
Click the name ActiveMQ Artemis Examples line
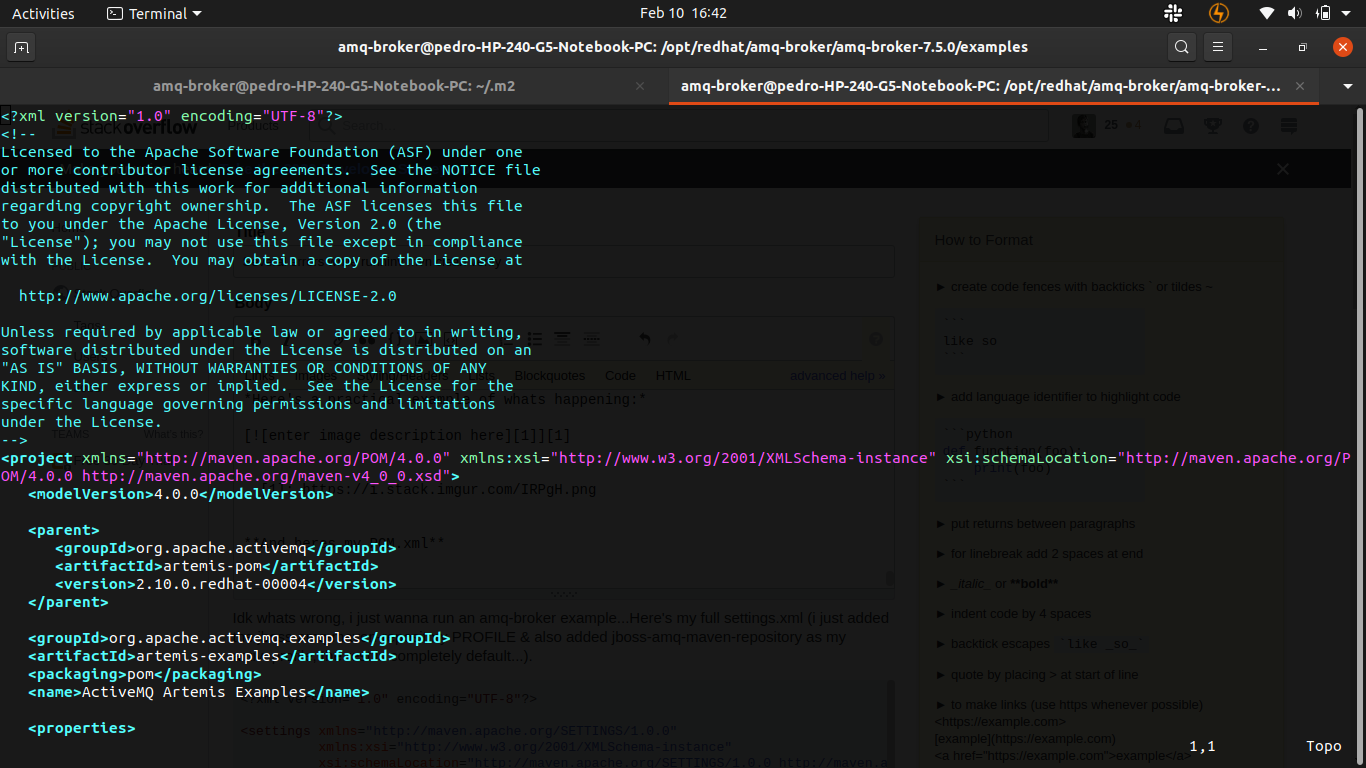coord(199,692)
